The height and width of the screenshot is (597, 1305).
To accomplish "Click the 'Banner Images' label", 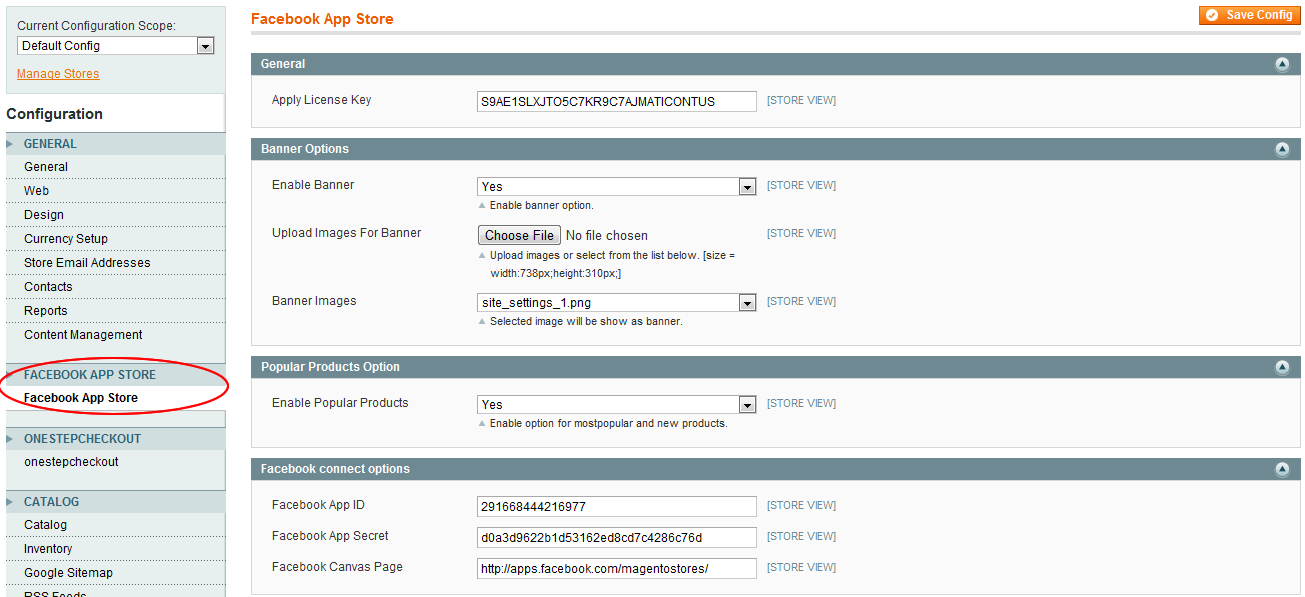I will click(314, 301).
